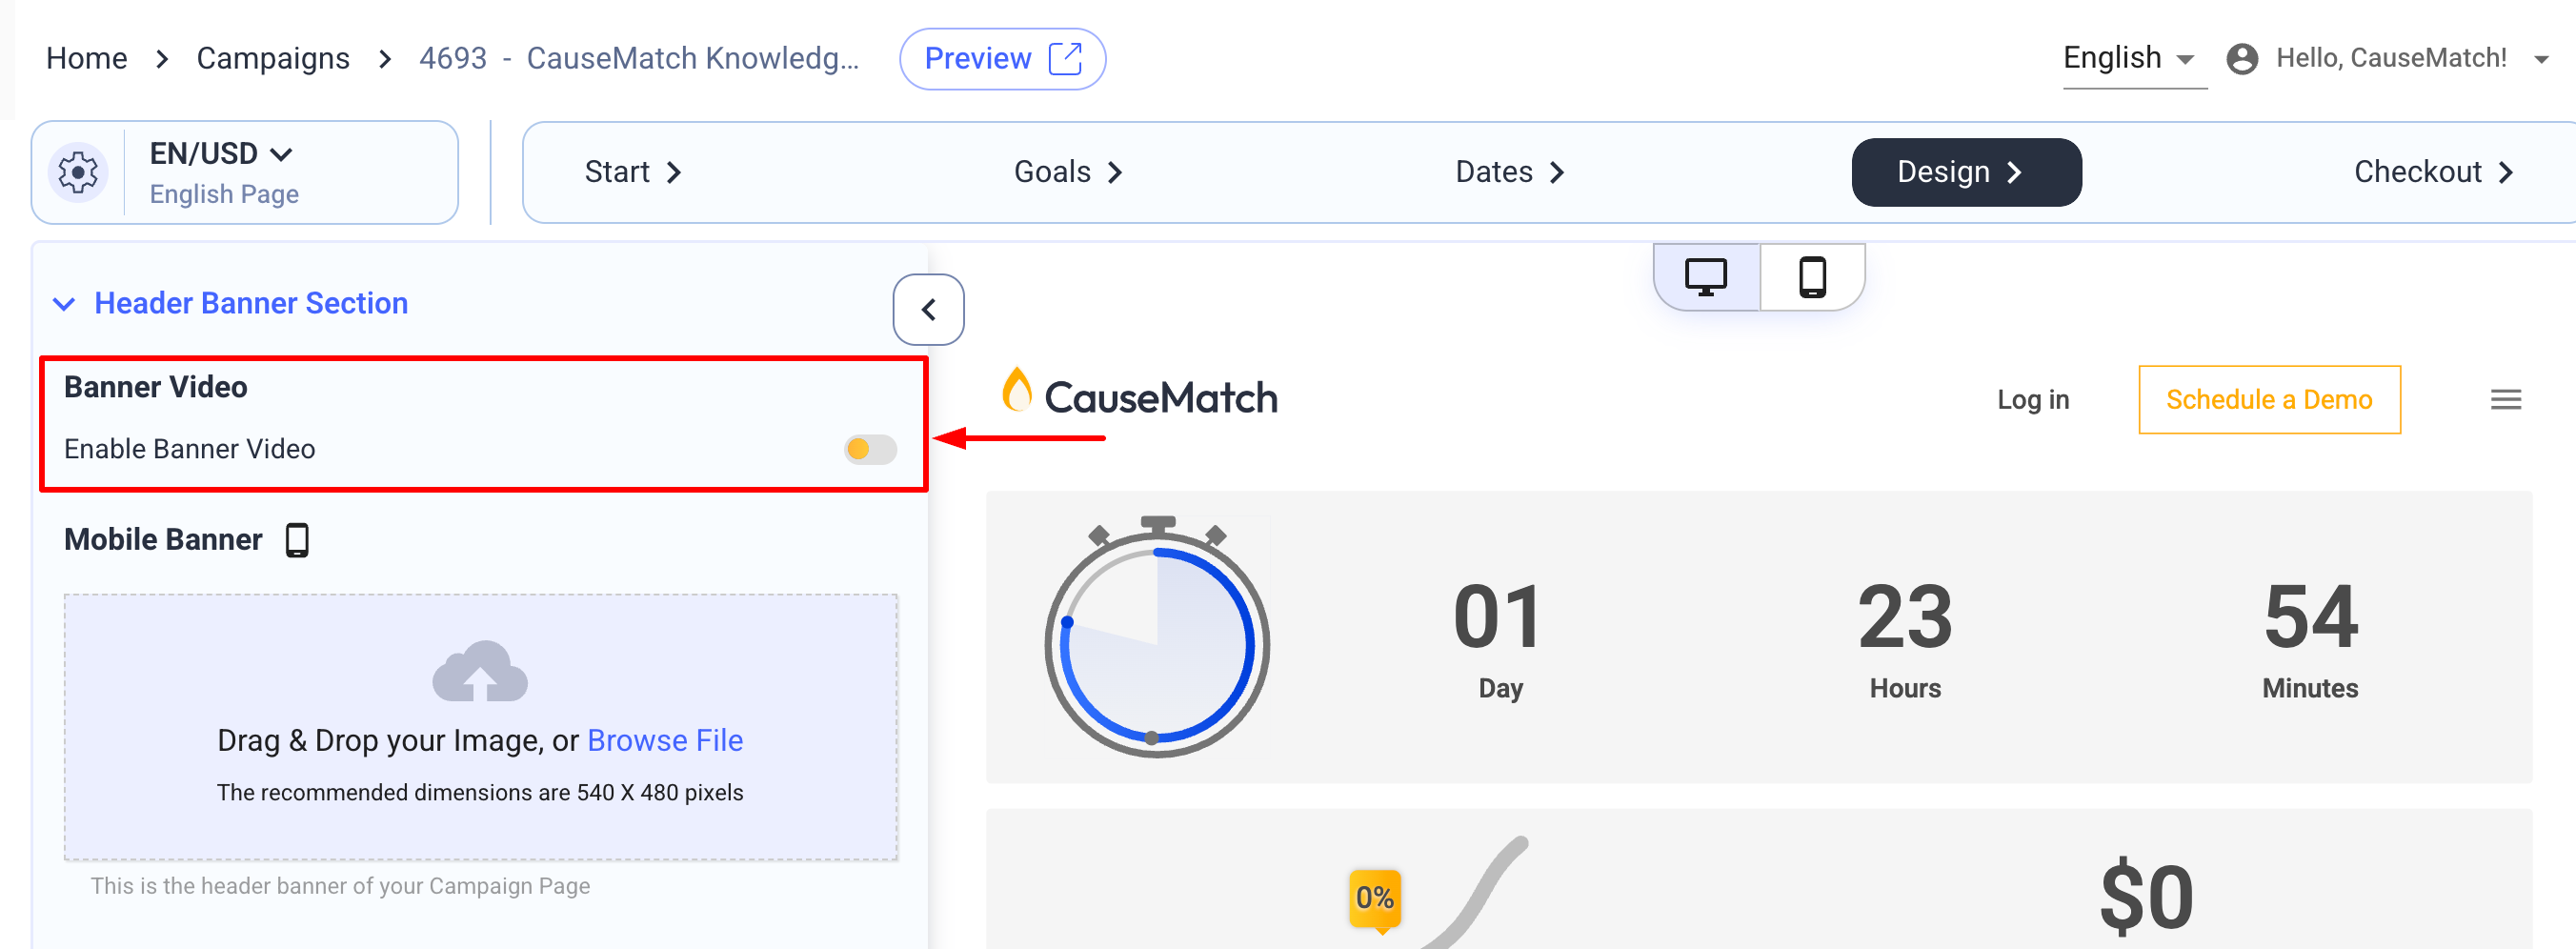The width and height of the screenshot is (2576, 949).
Task: Open the Checkout step
Action: pos(2432,173)
